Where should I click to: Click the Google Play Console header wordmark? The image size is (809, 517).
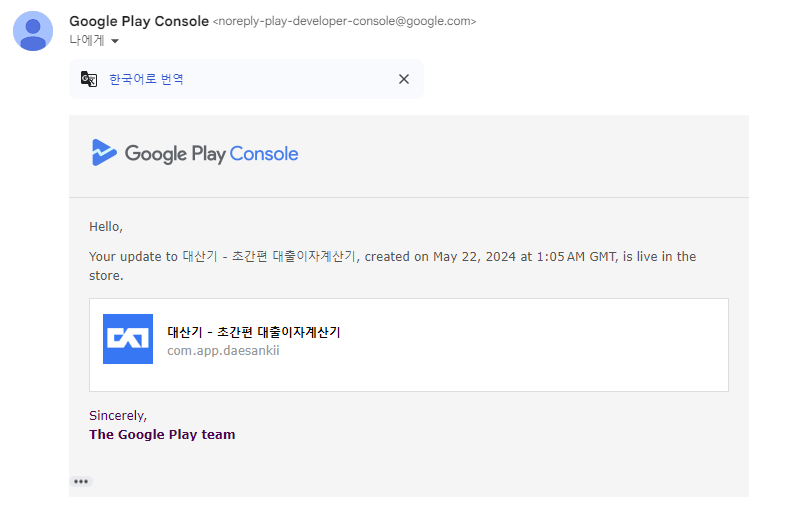(211, 154)
